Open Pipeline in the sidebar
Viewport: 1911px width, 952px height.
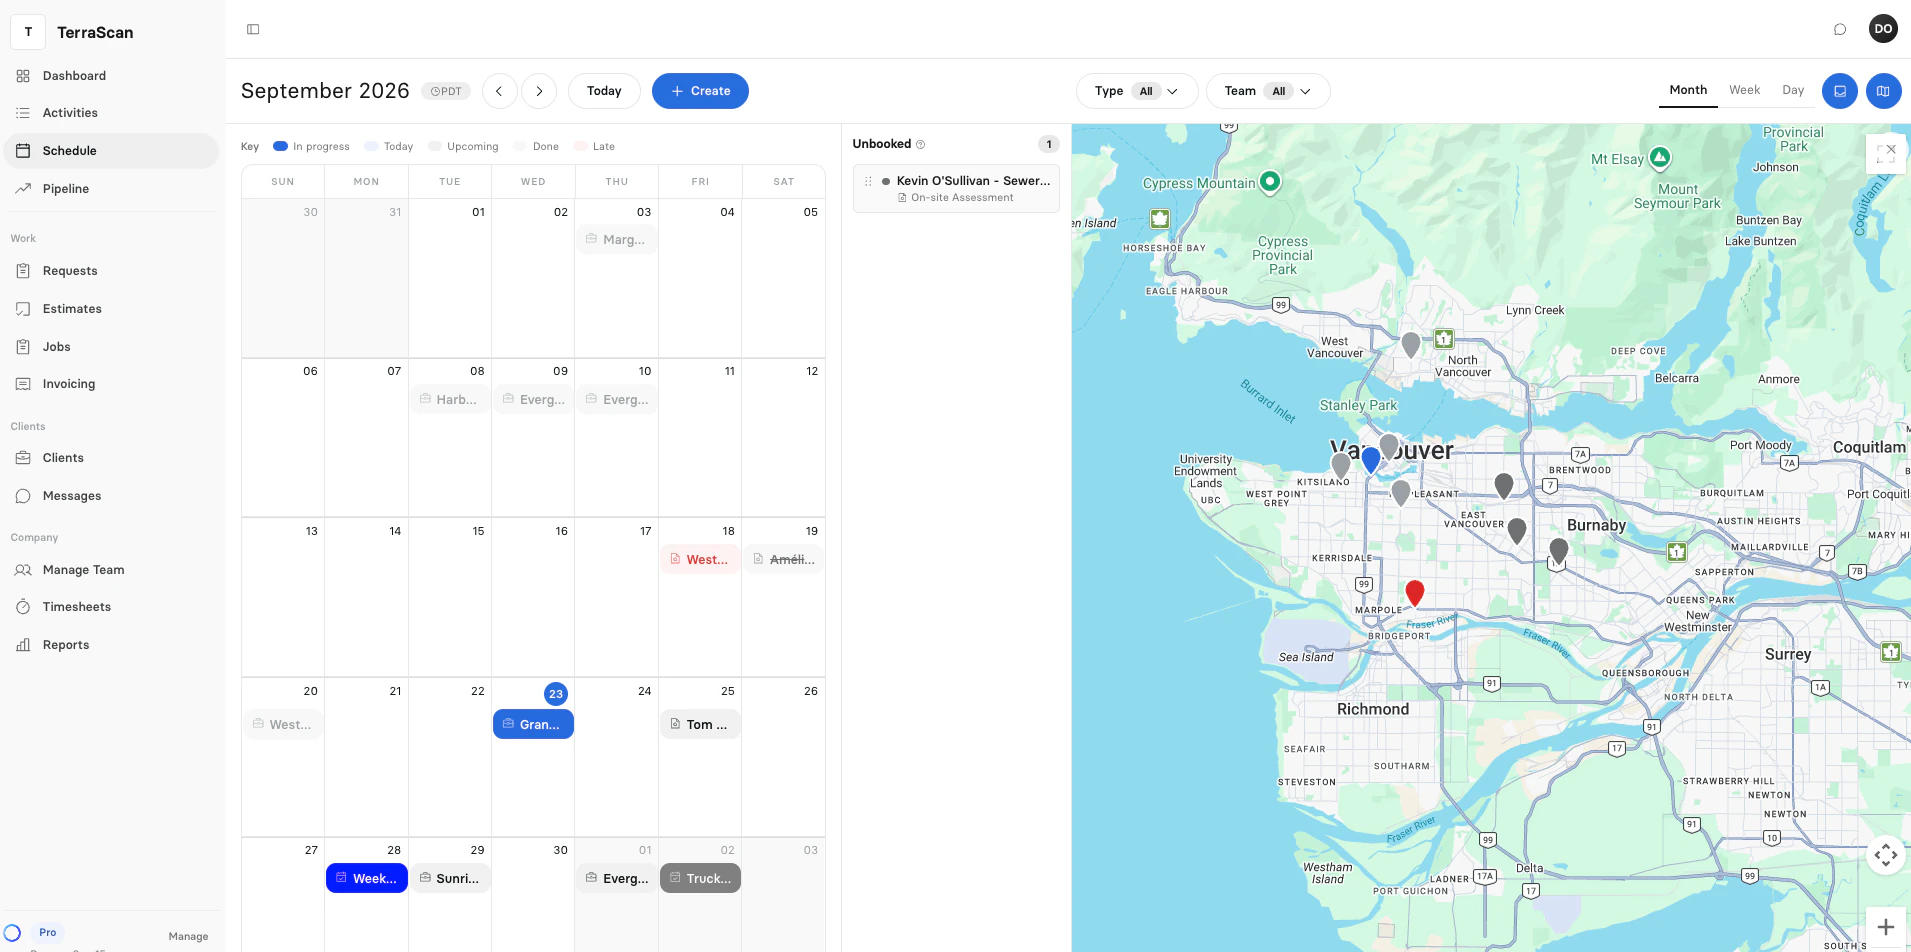tap(111, 189)
